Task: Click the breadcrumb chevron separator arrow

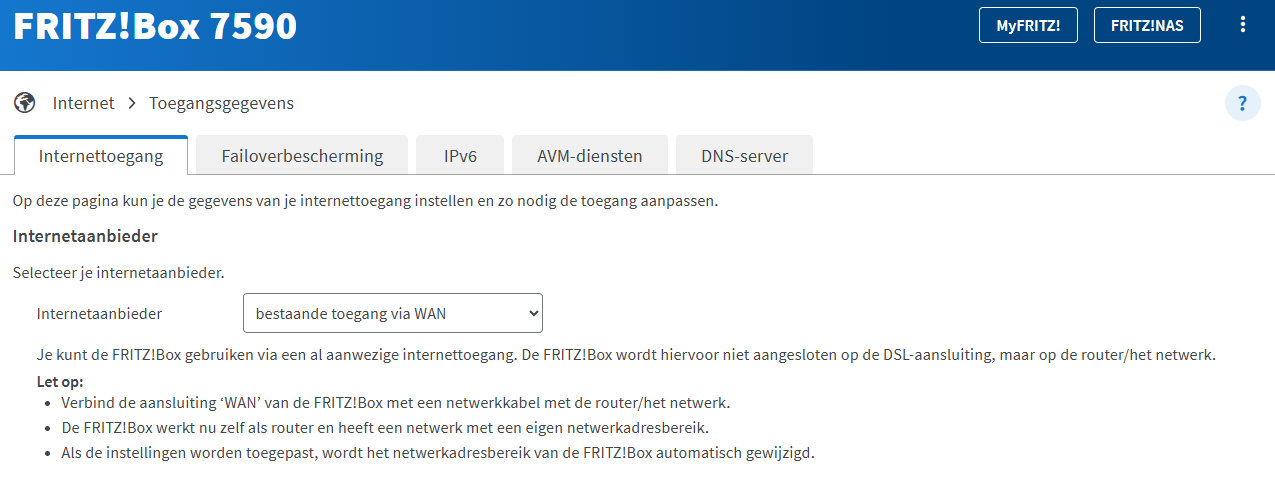Action: [132, 103]
